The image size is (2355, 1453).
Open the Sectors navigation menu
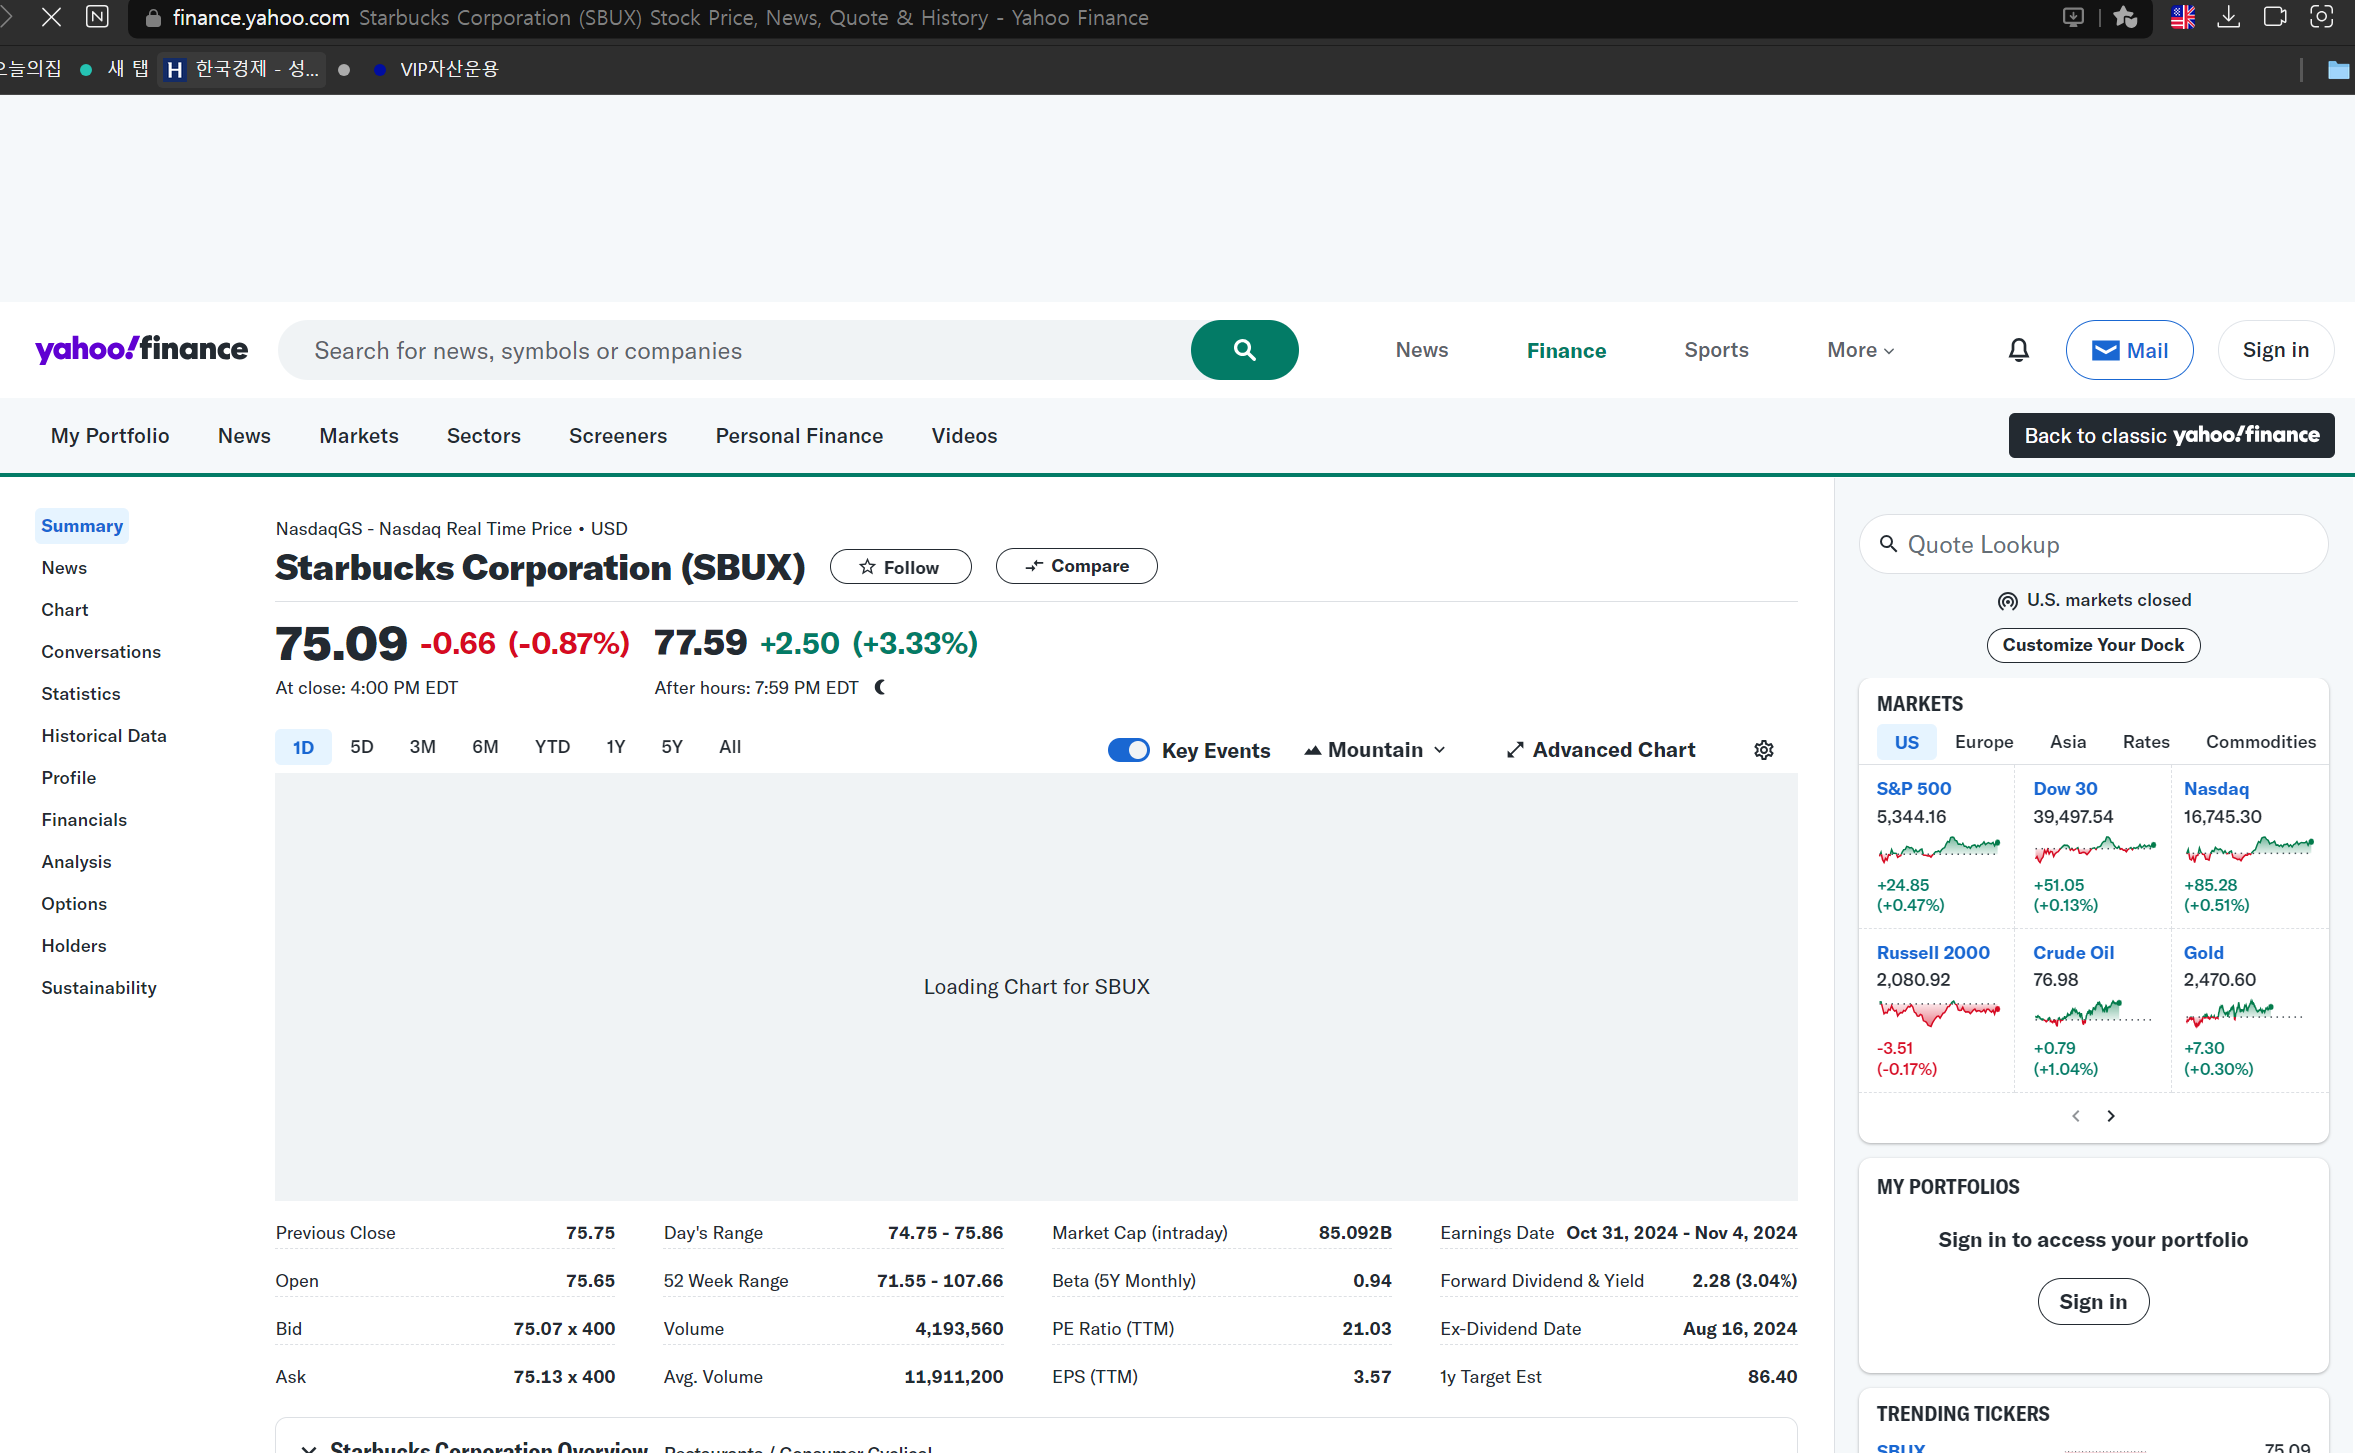[484, 436]
